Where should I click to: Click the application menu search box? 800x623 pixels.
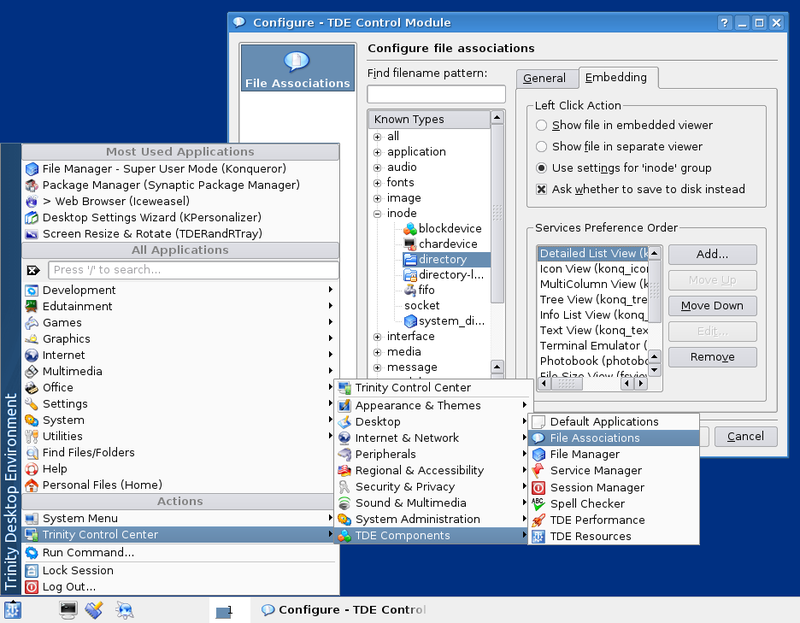[193, 270]
